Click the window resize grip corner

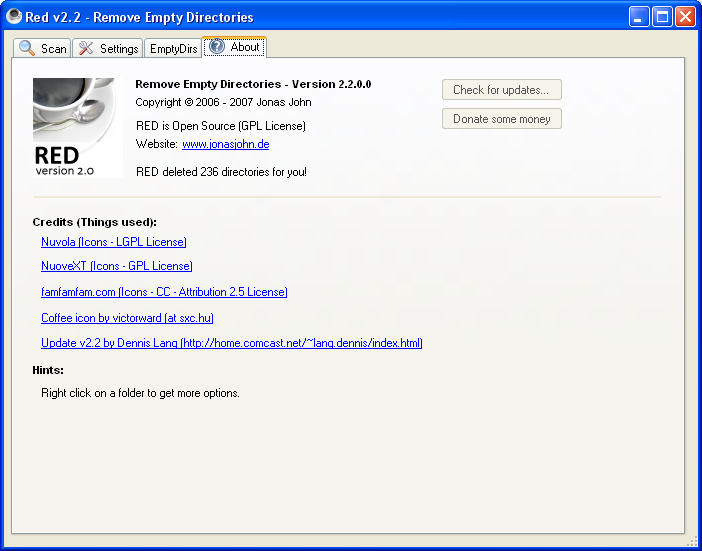coord(693,542)
